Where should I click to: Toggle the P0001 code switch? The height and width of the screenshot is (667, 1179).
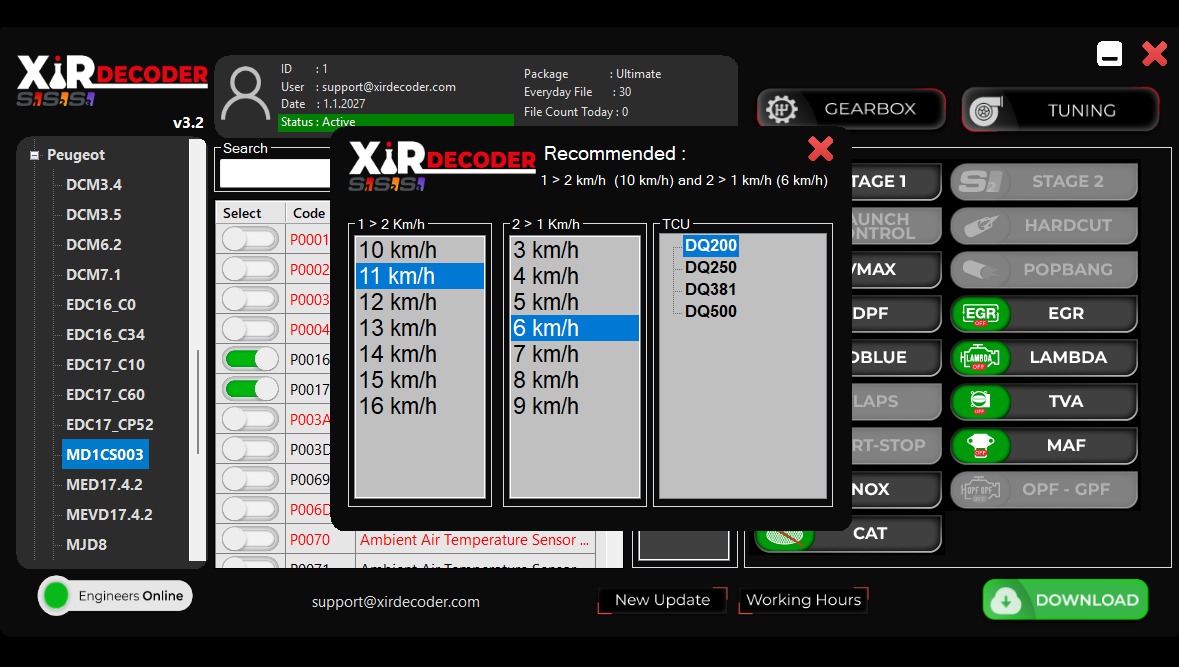250,239
